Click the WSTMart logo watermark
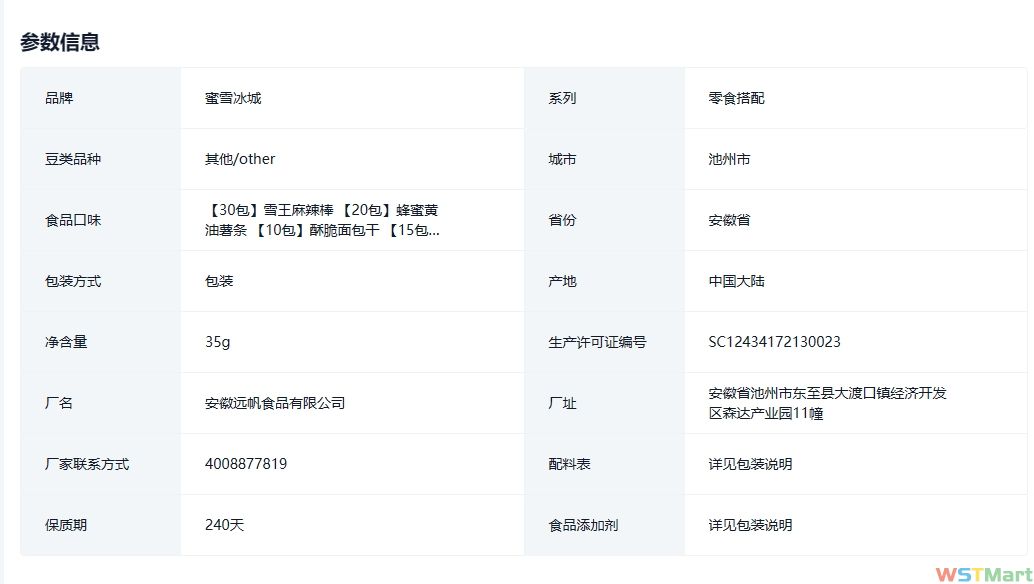Viewport: 1034px width, 584px height. (x=983, y=574)
